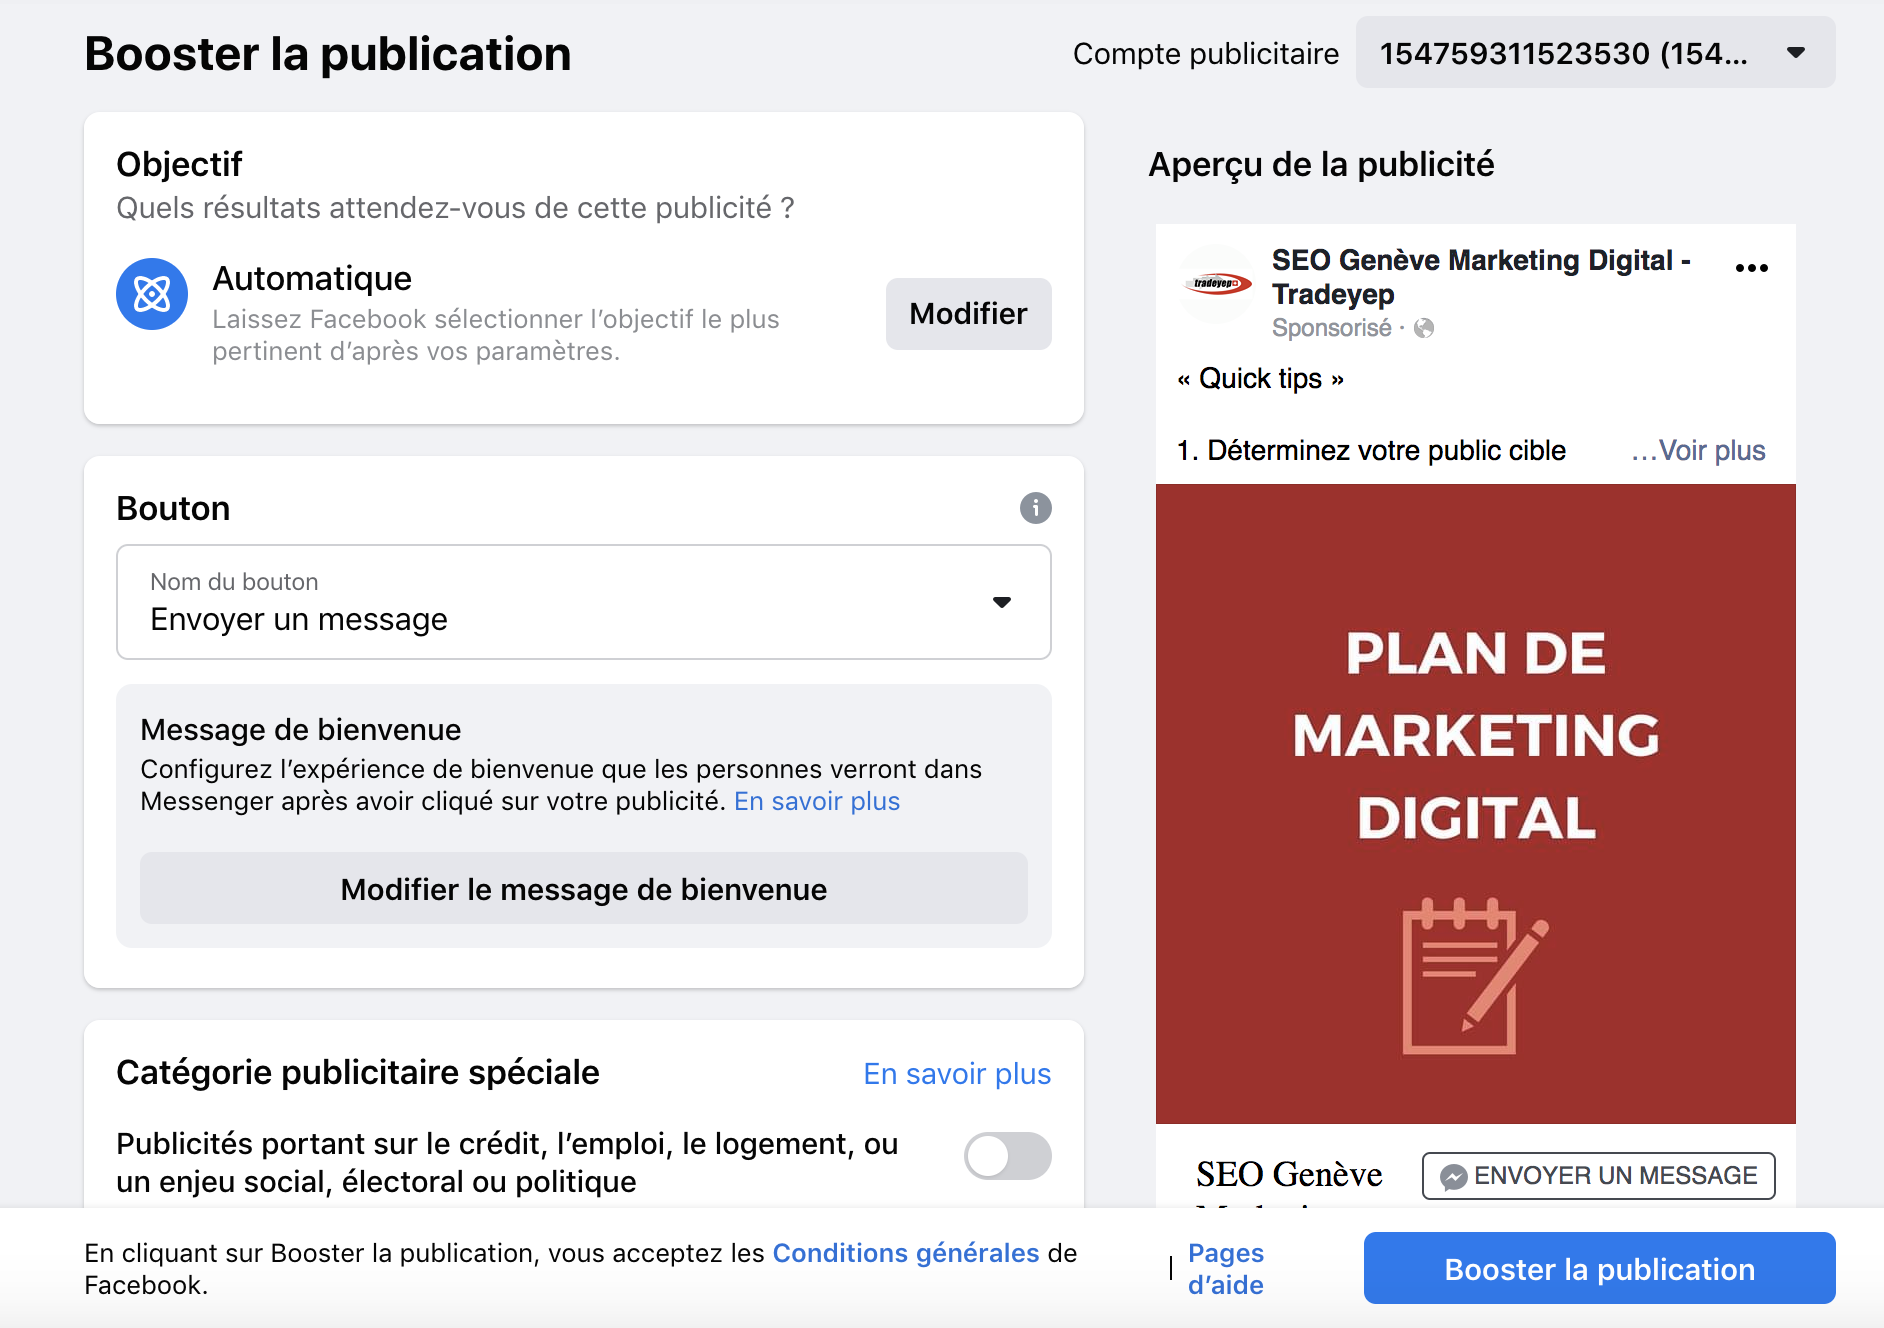The height and width of the screenshot is (1328, 1884).
Task: Click the notepad and pencil graphic in ad image
Action: click(1475, 976)
